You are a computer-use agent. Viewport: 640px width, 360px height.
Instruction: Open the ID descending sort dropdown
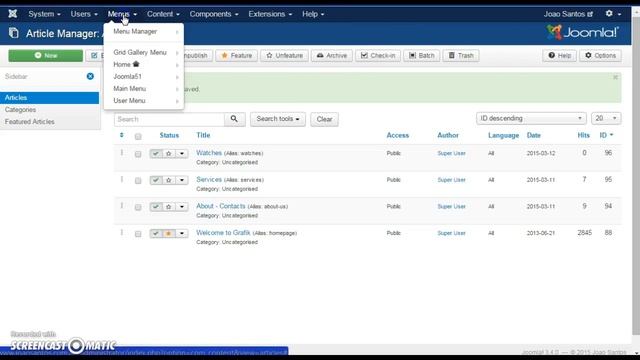(531, 118)
